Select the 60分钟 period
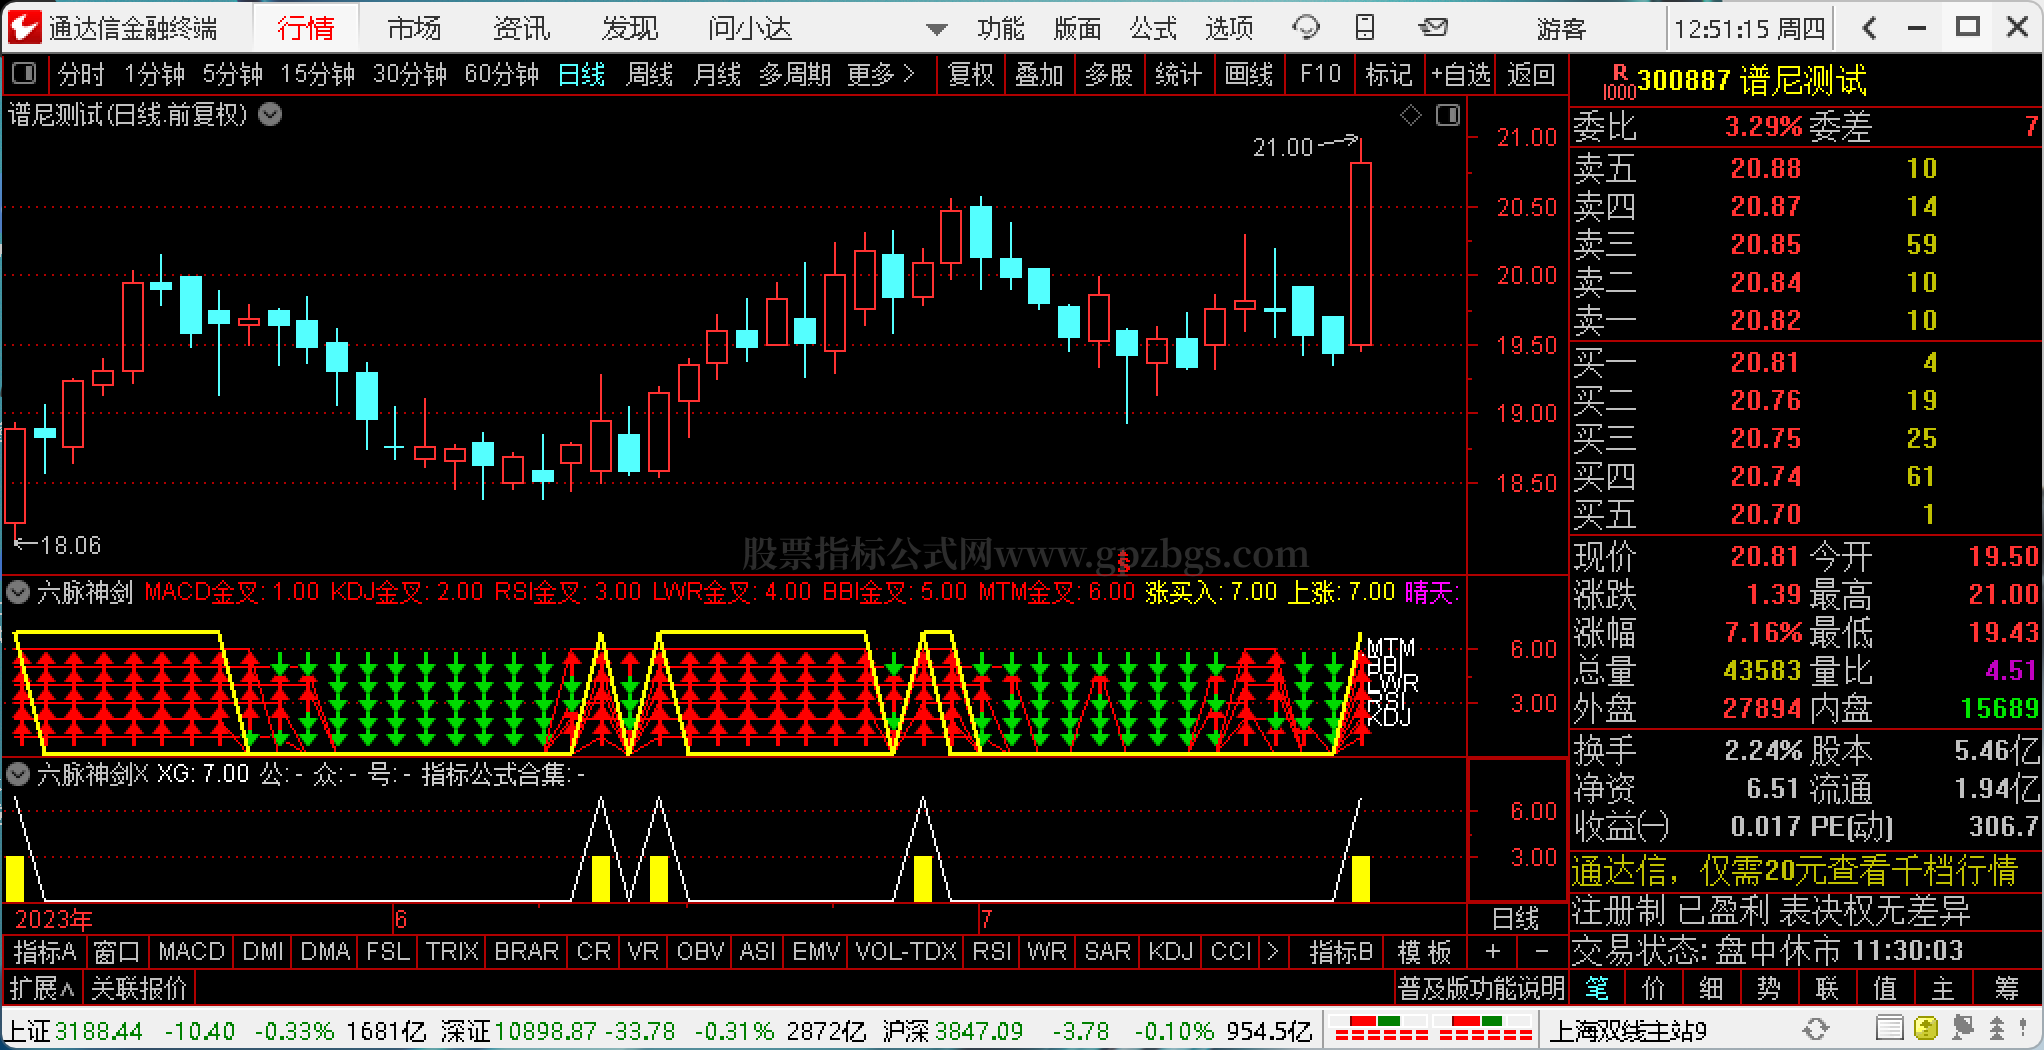The image size is (2044, 1050). tap(502, 74)
